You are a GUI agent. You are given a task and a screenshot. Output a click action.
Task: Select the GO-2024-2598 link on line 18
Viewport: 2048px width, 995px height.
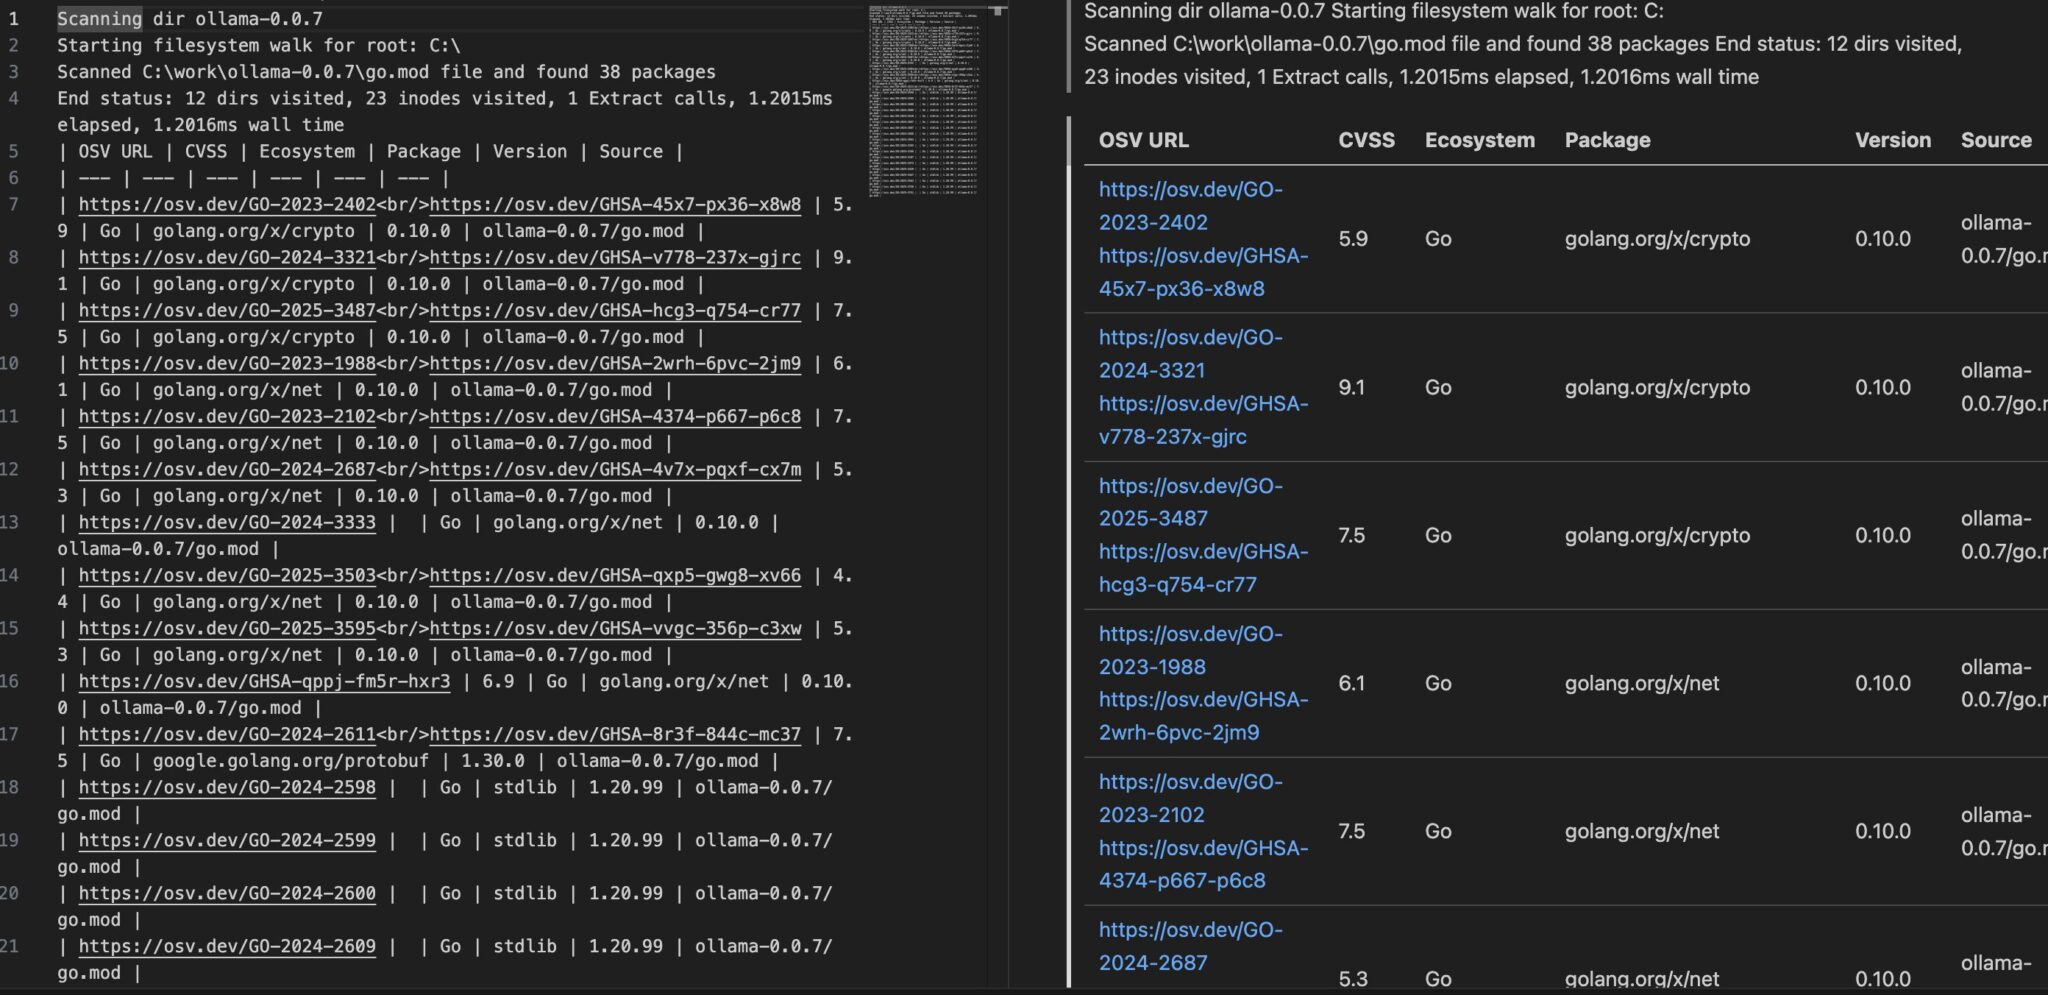pyautogui.click(x=227, y=787)
